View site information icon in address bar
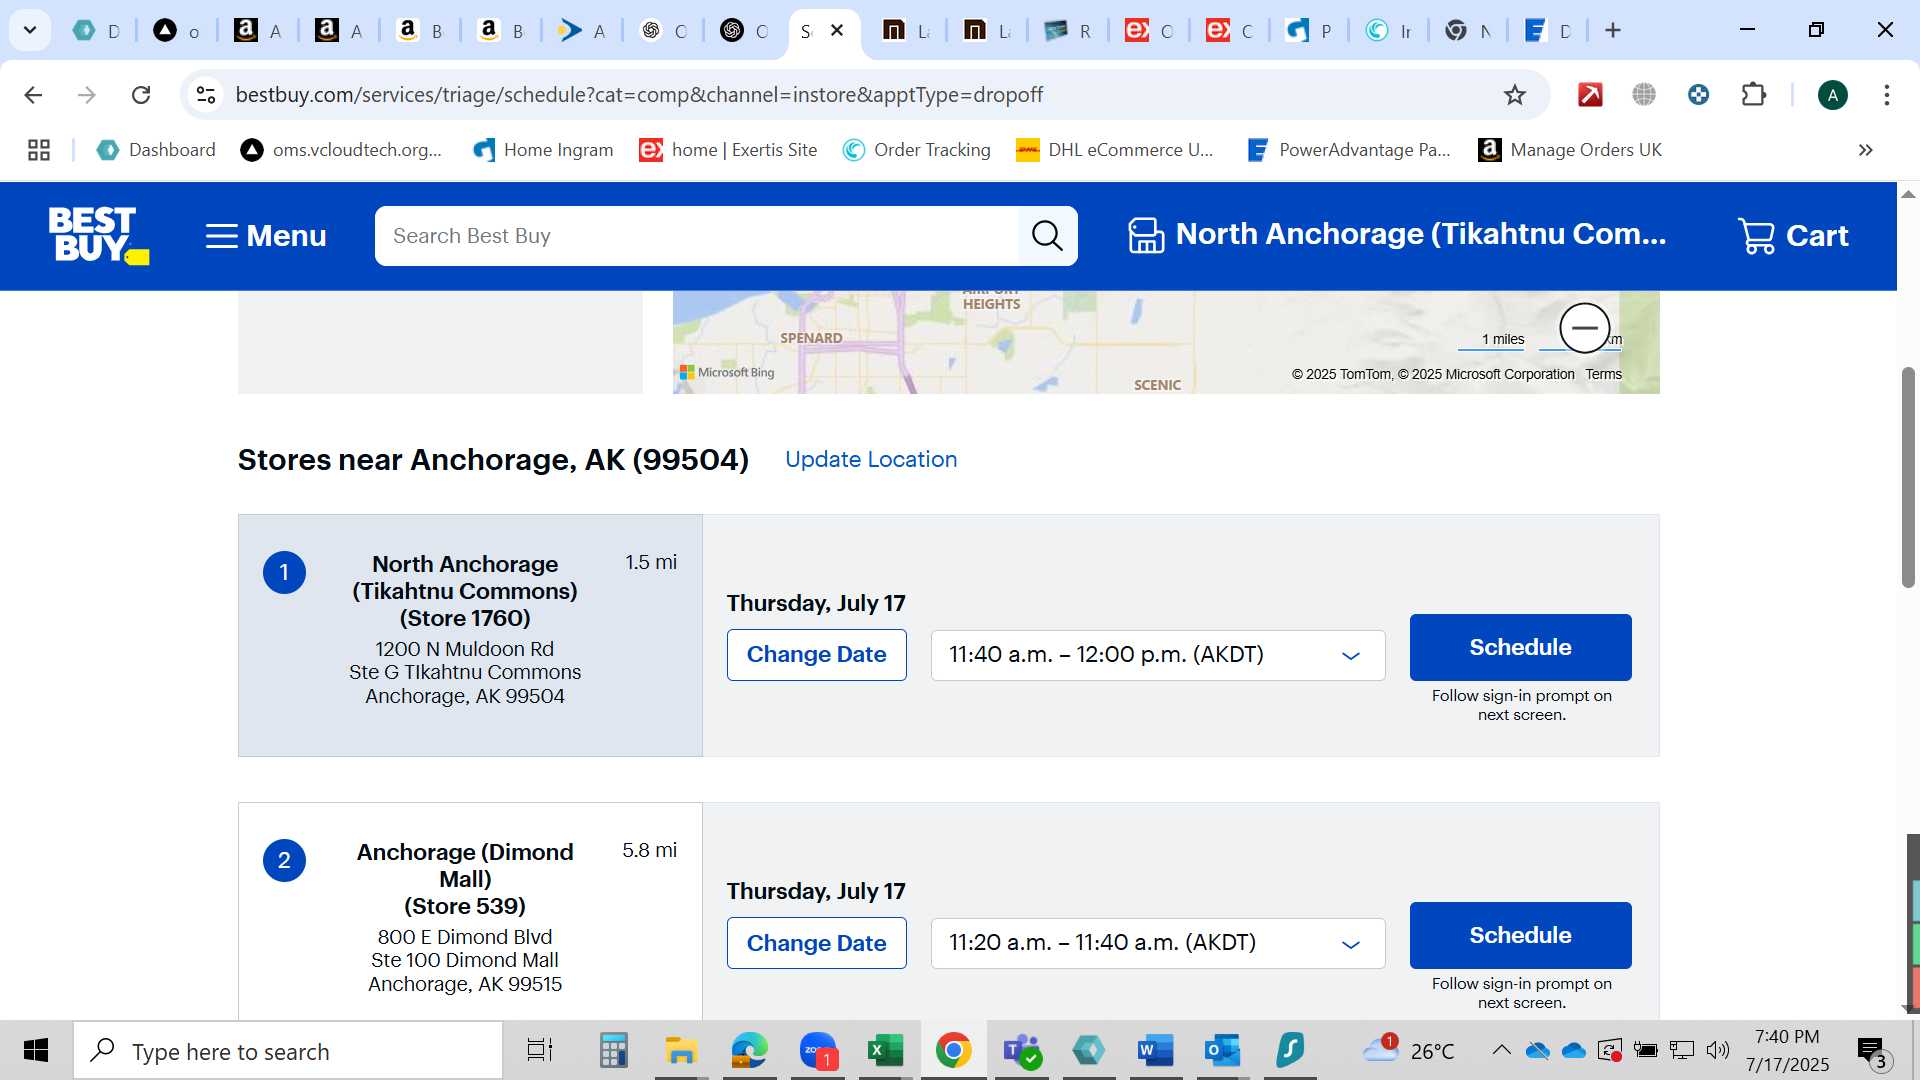The height and width of the screenshot is (1080, 1920). 206,95
